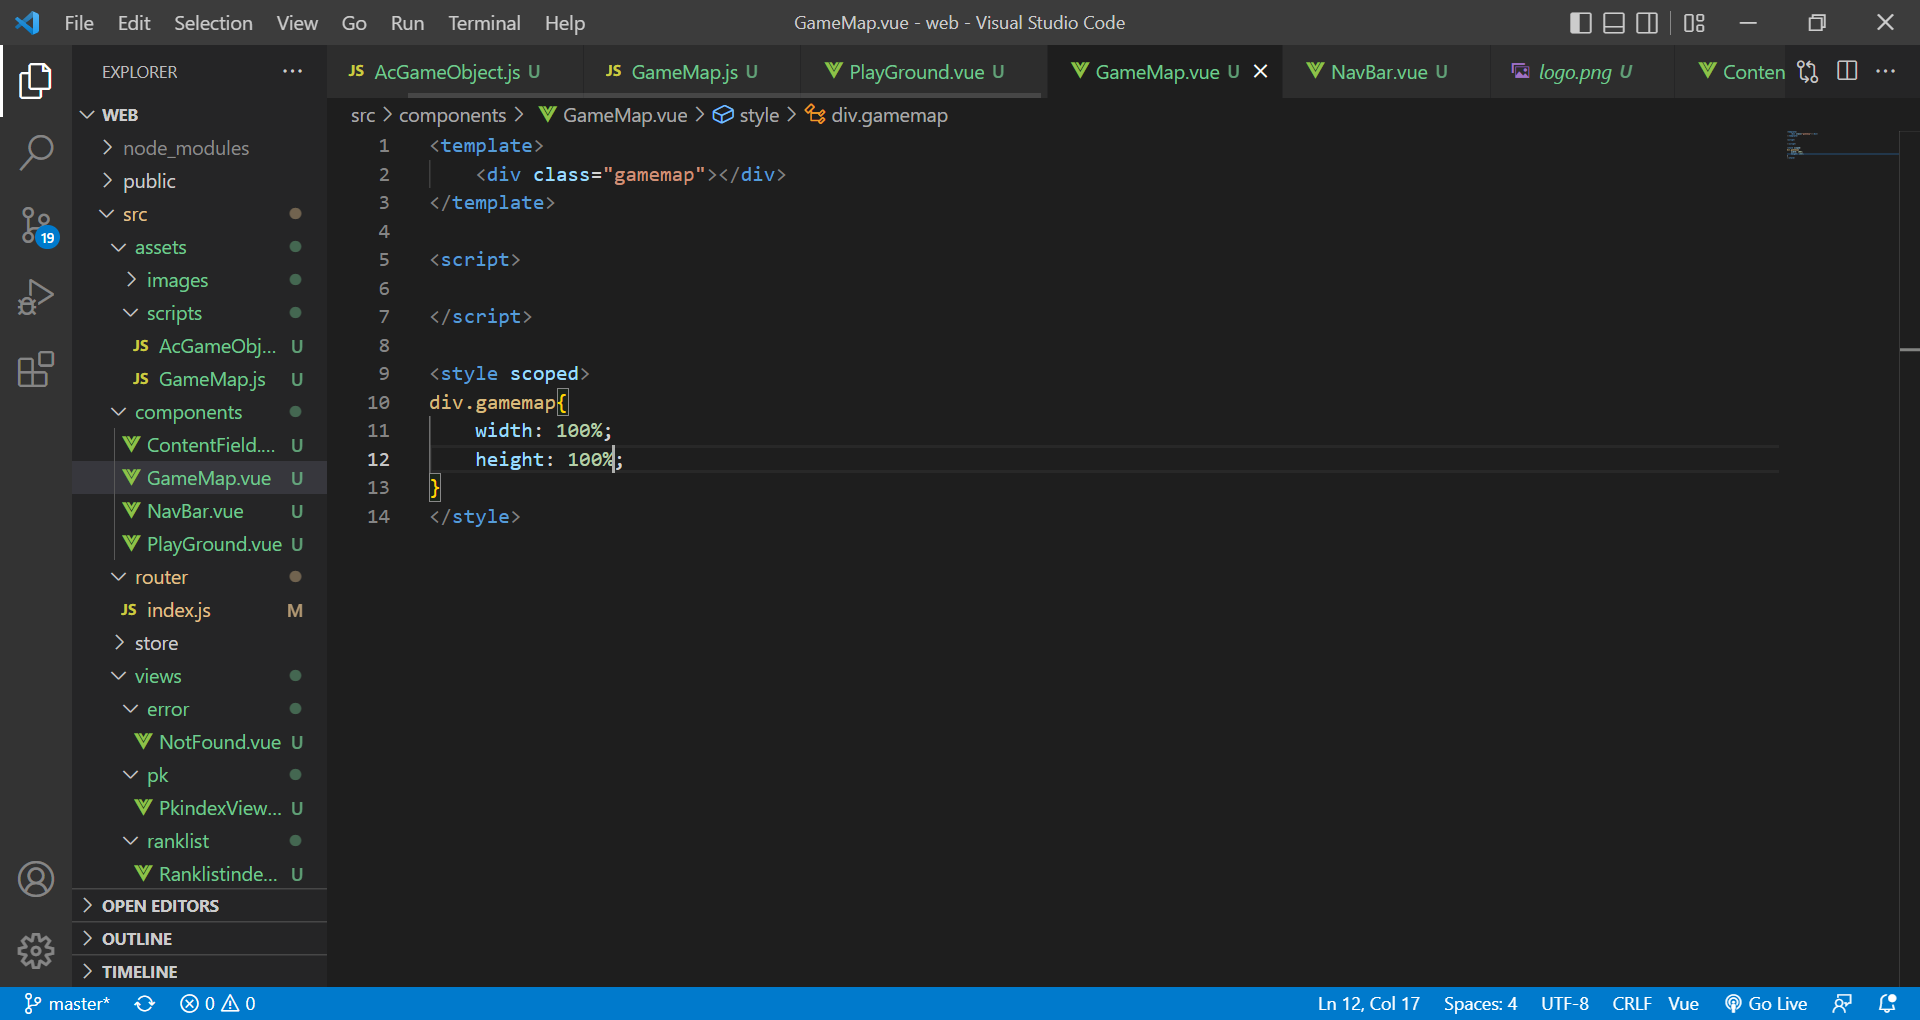The width and height of the screenshot is (1920, 1020).
Task: Click the editor vertical scrollbar
Action: point(1909,558)
